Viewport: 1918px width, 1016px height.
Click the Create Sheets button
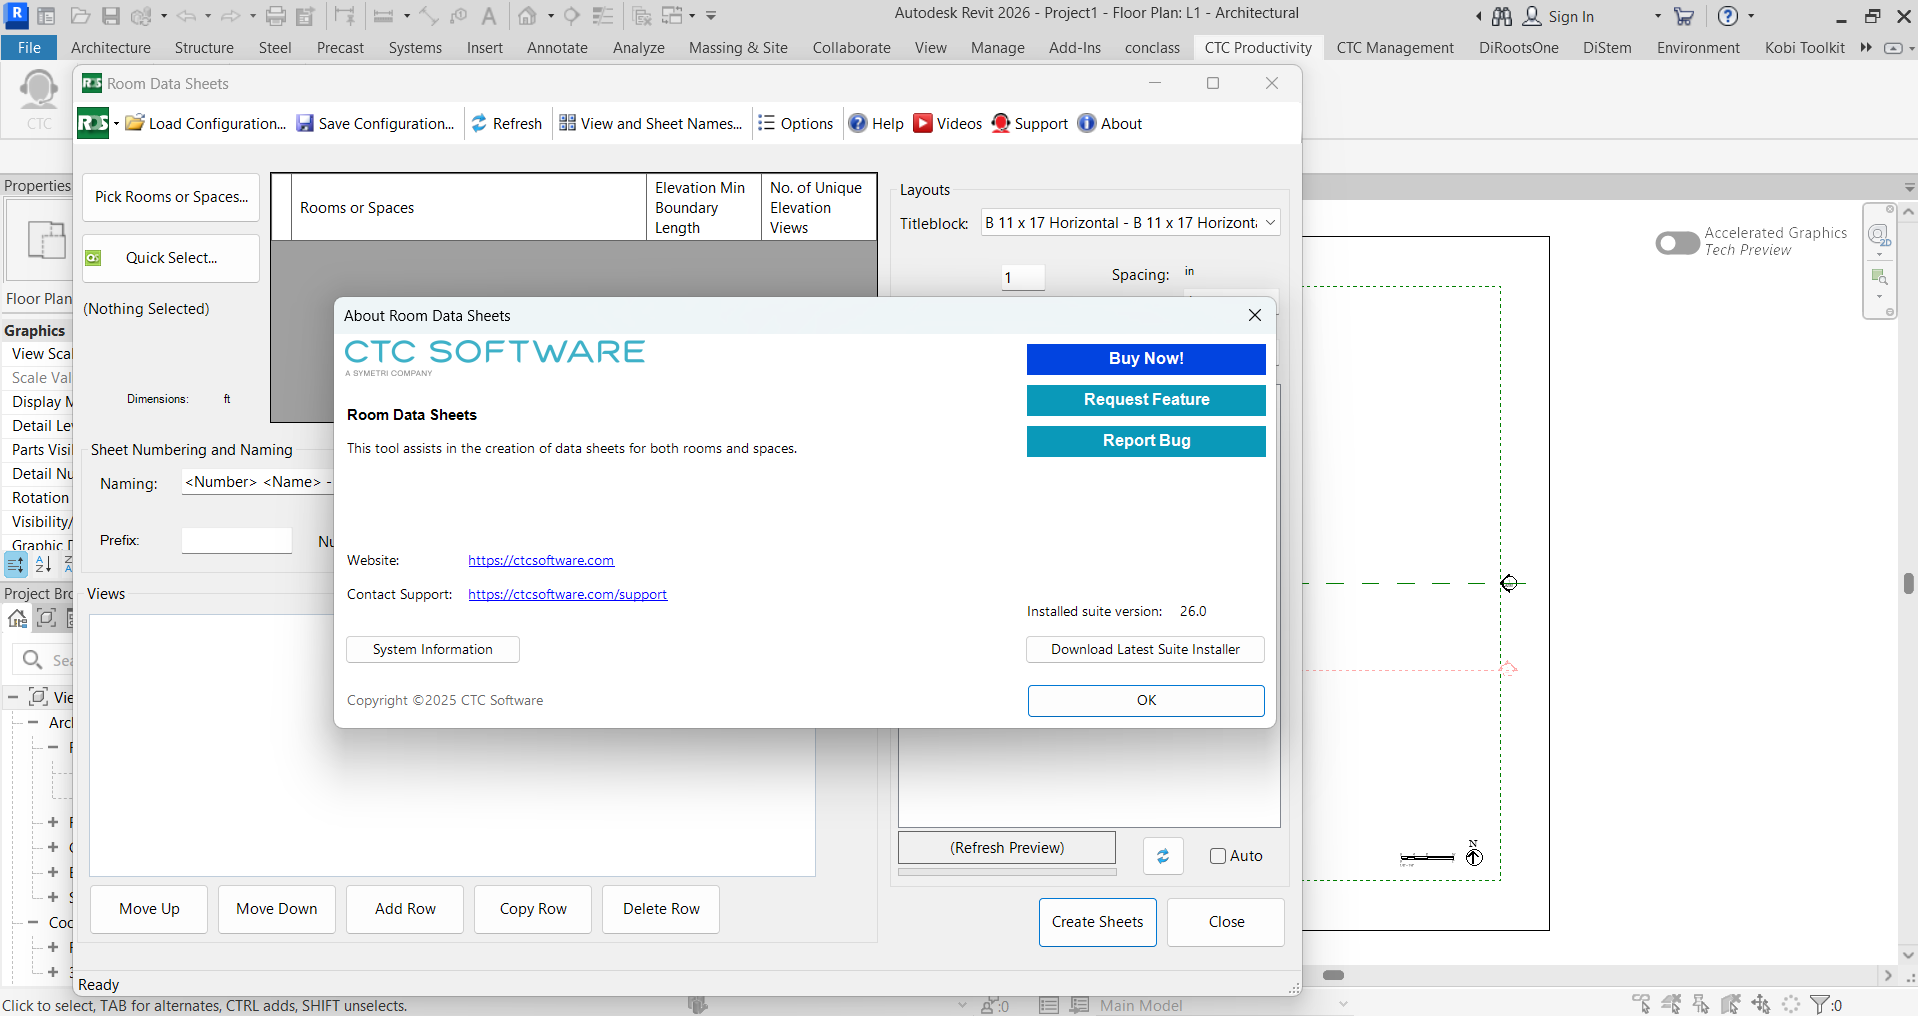tap(1097, 922)
